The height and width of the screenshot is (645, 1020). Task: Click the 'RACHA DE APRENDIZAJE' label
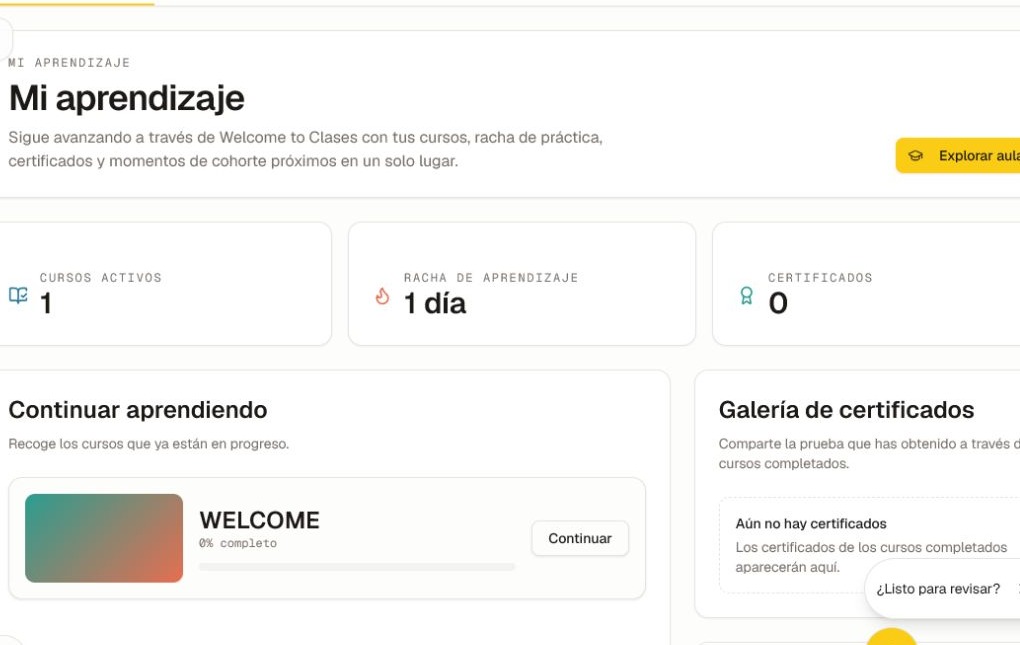click(x=491, y=278)
